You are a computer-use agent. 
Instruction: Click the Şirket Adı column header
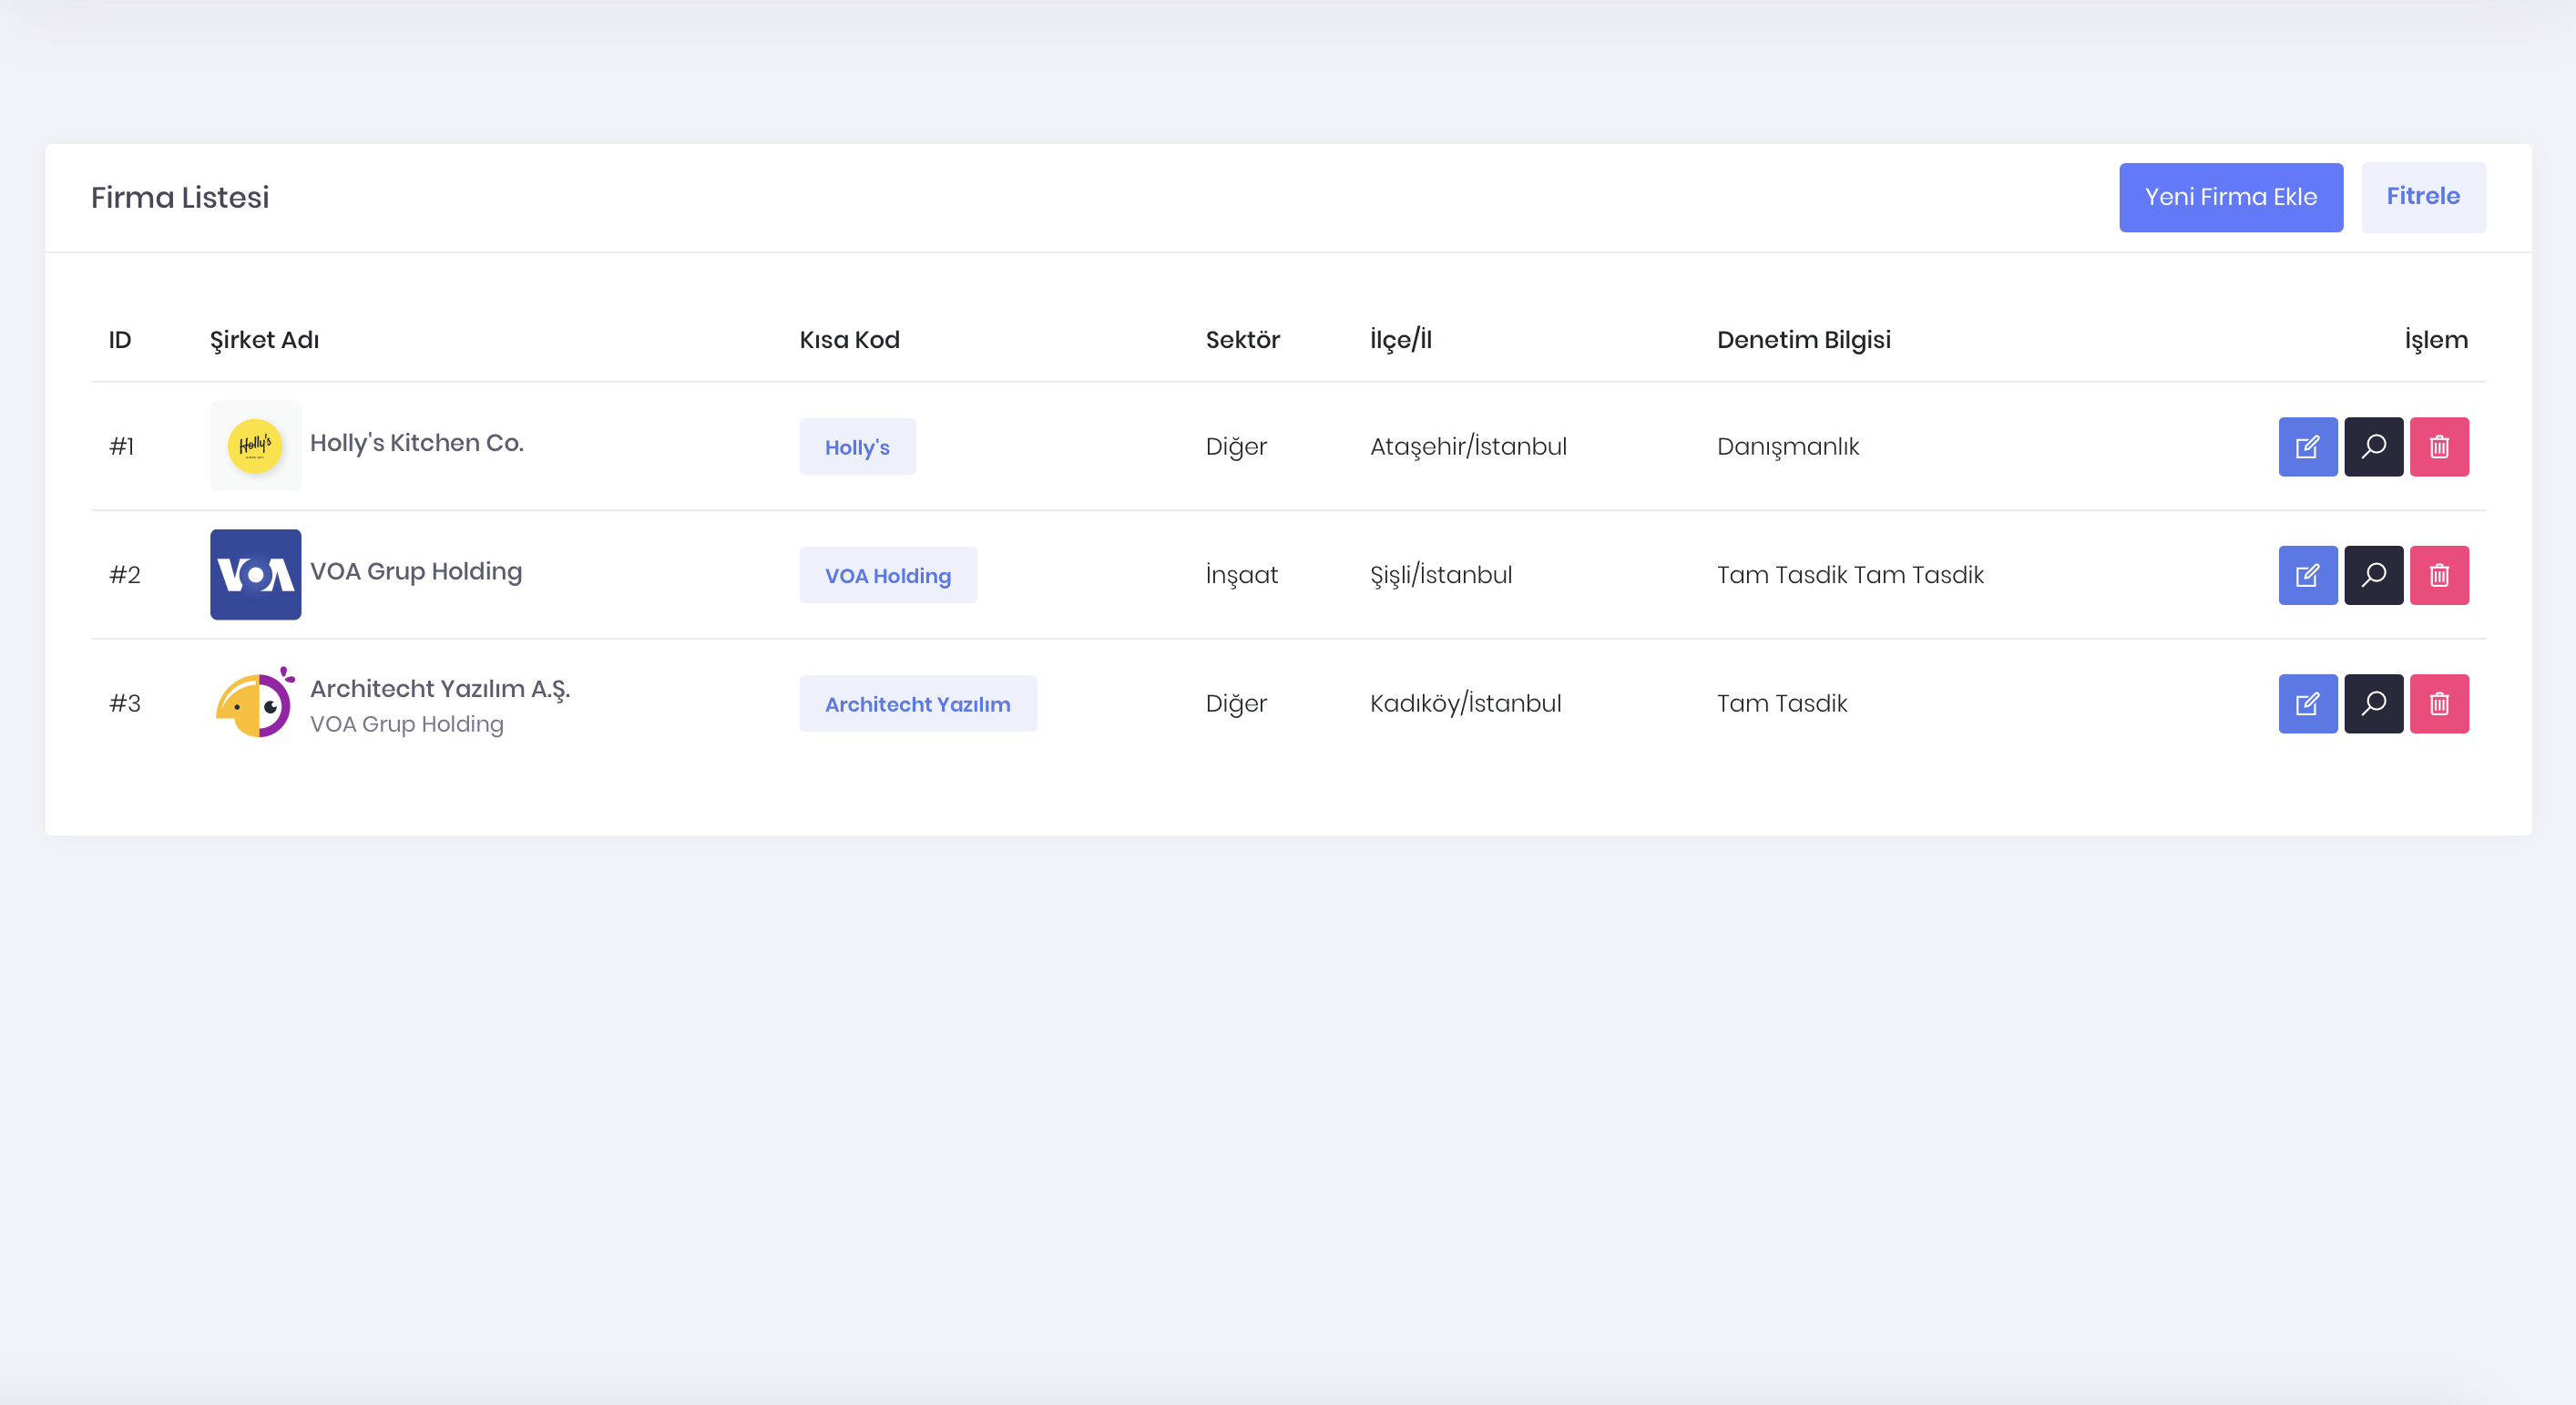264,340
